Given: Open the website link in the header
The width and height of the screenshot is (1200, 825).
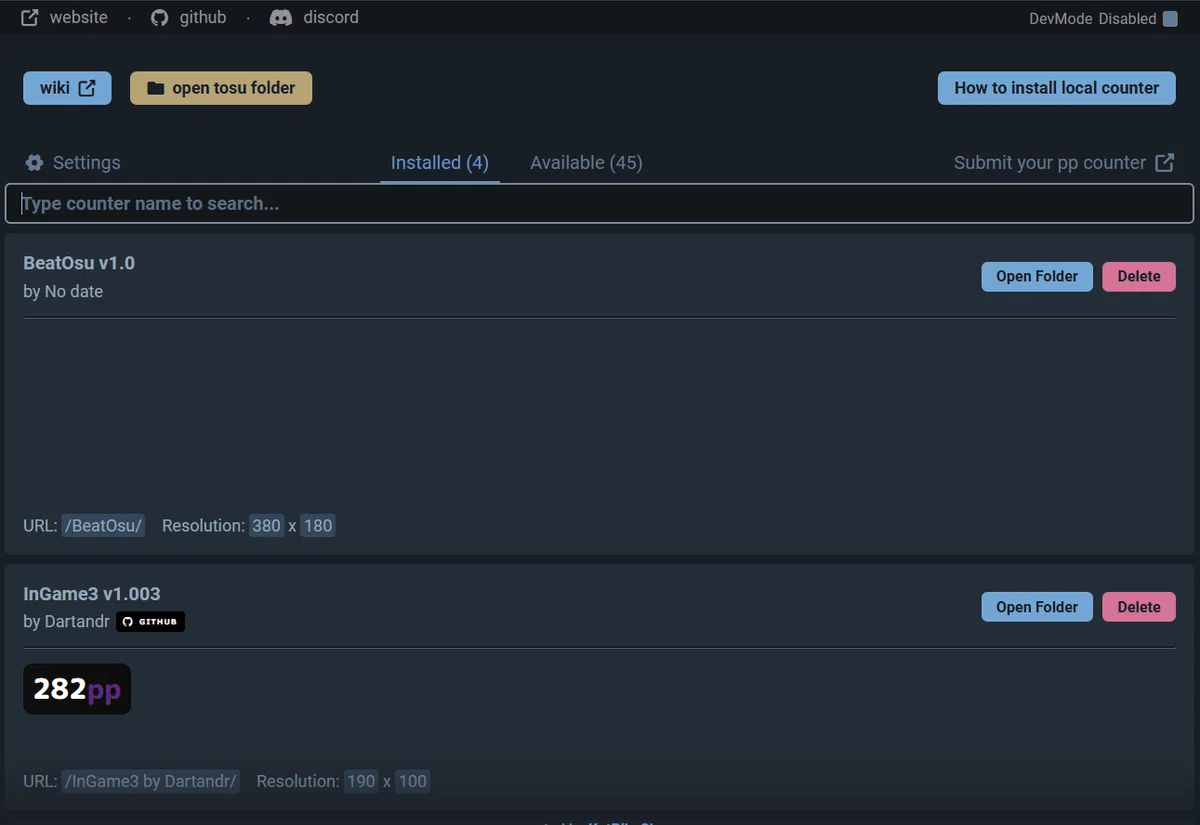Looking at the screenshot, I should (64, 18).
